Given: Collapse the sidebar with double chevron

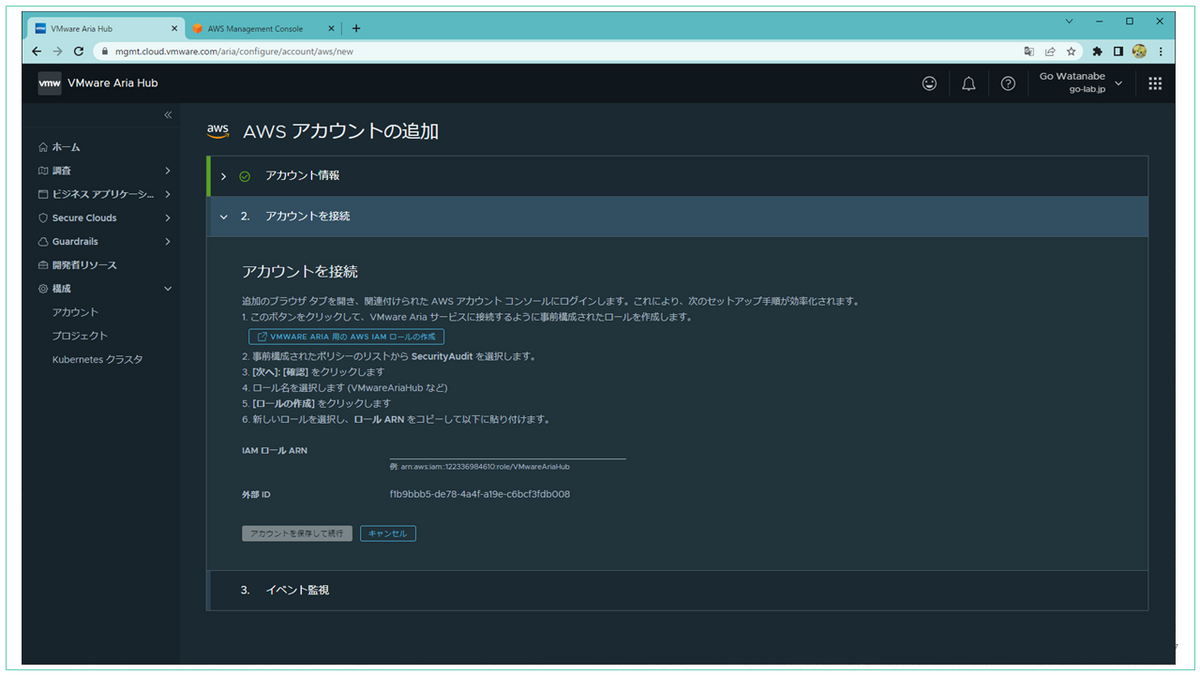Looking at the screenshot, I should click(x=168, y=116).
